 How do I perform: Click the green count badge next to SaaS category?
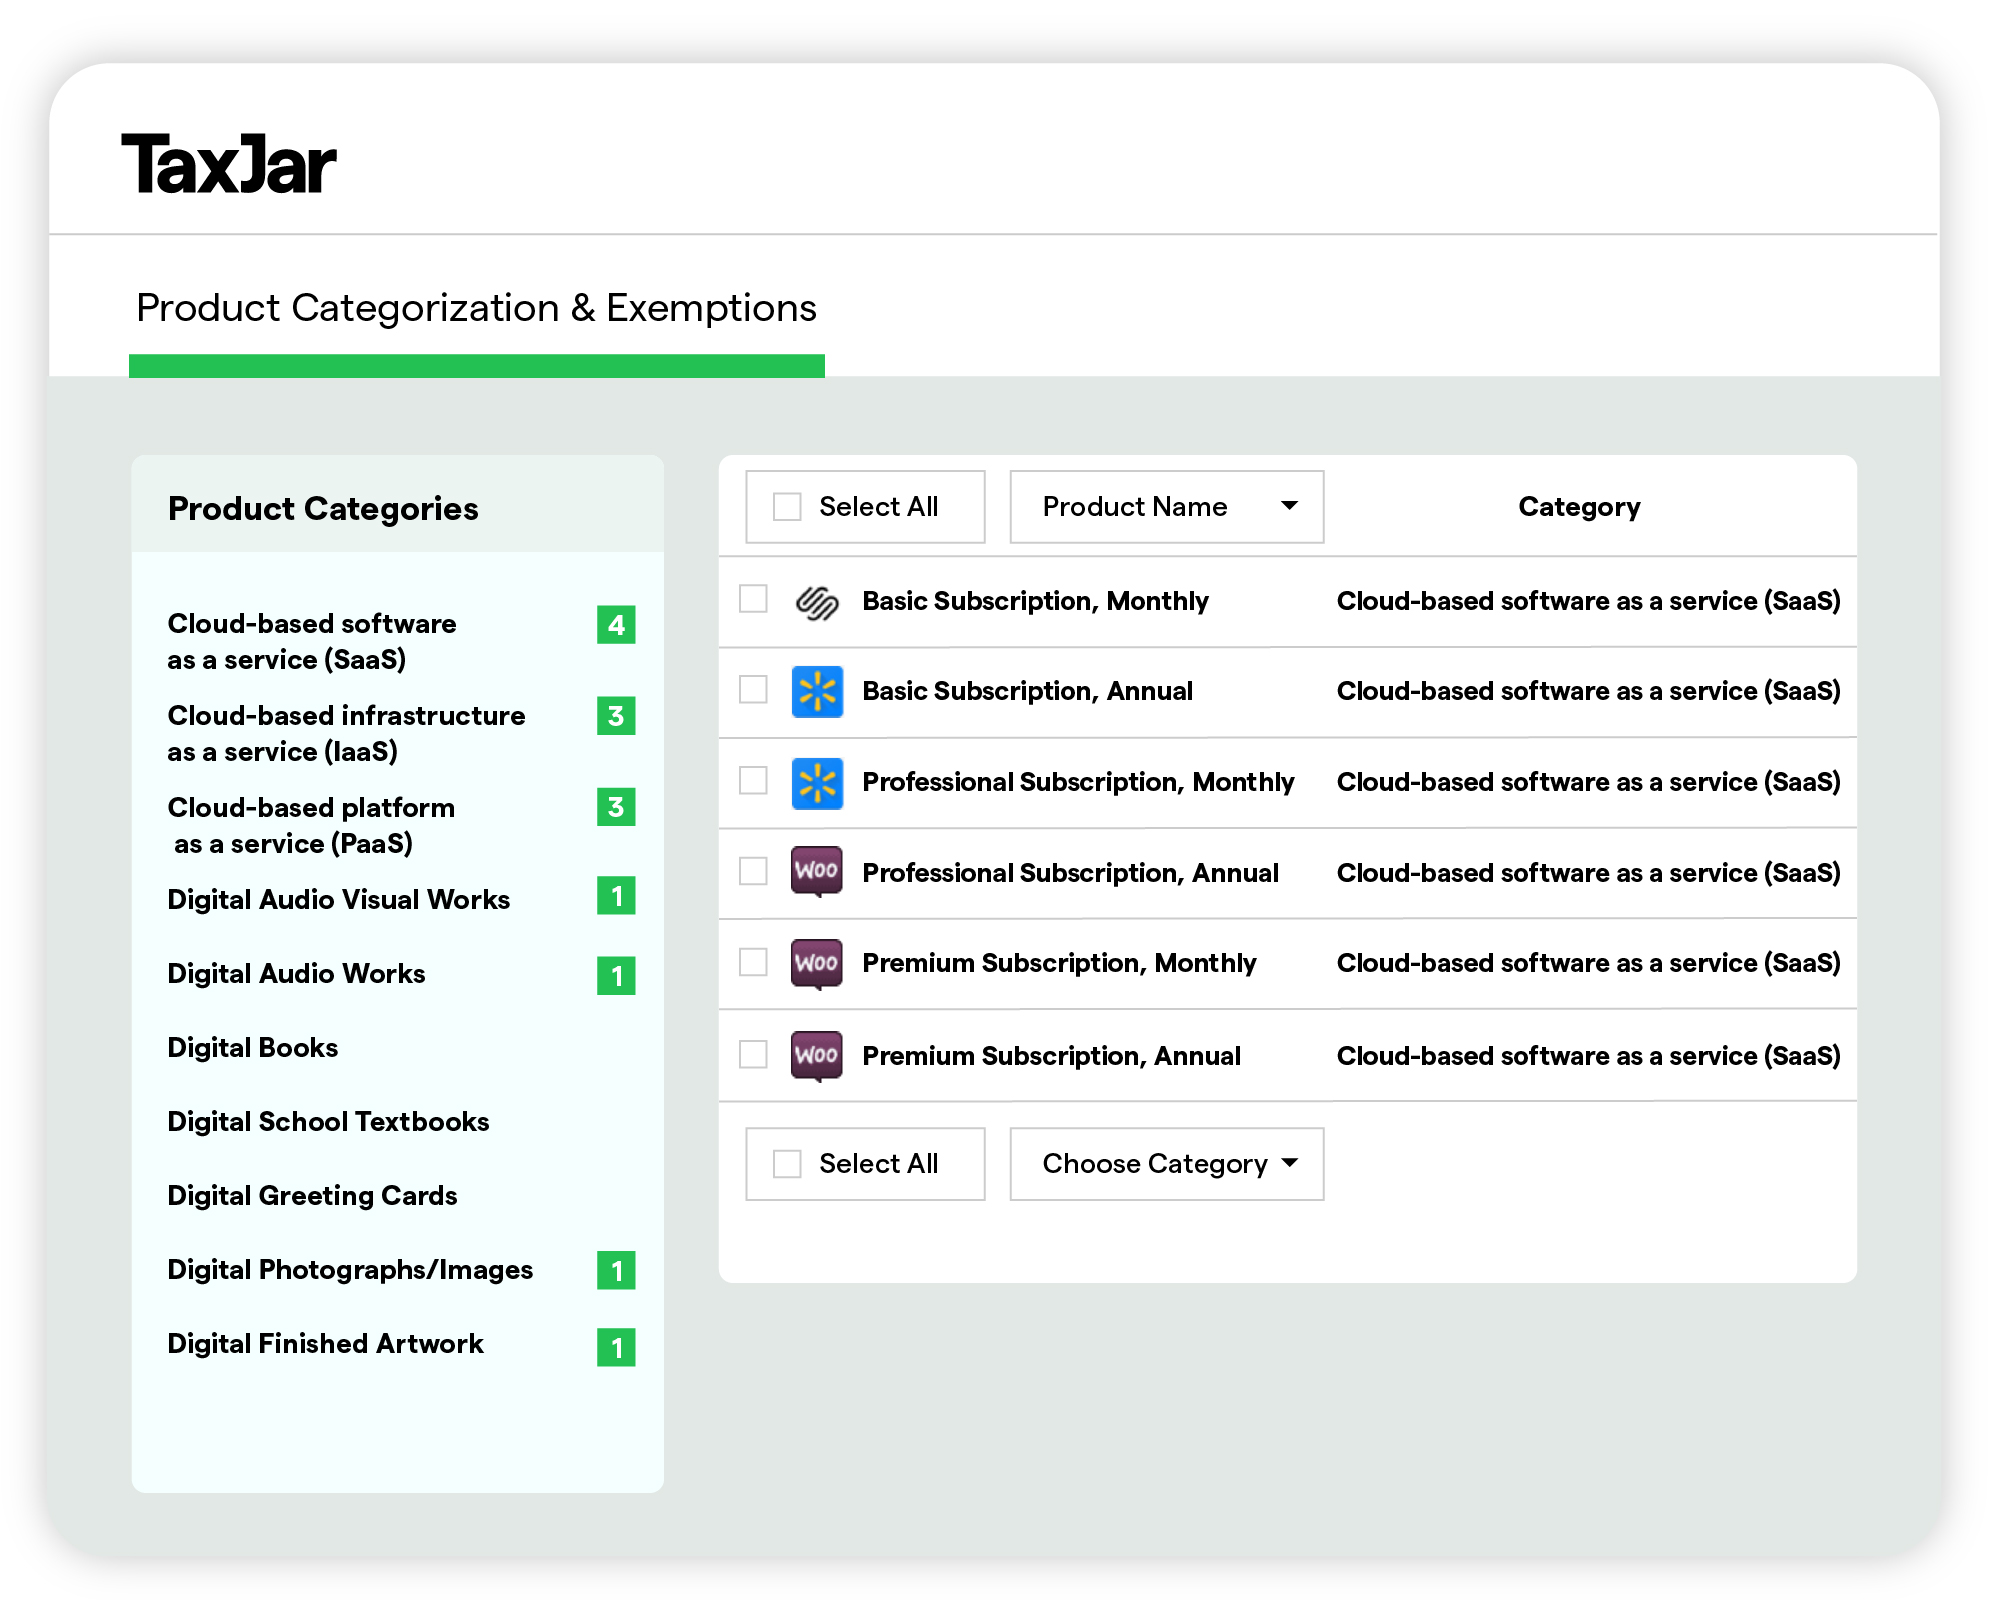(x=616, y=625)
